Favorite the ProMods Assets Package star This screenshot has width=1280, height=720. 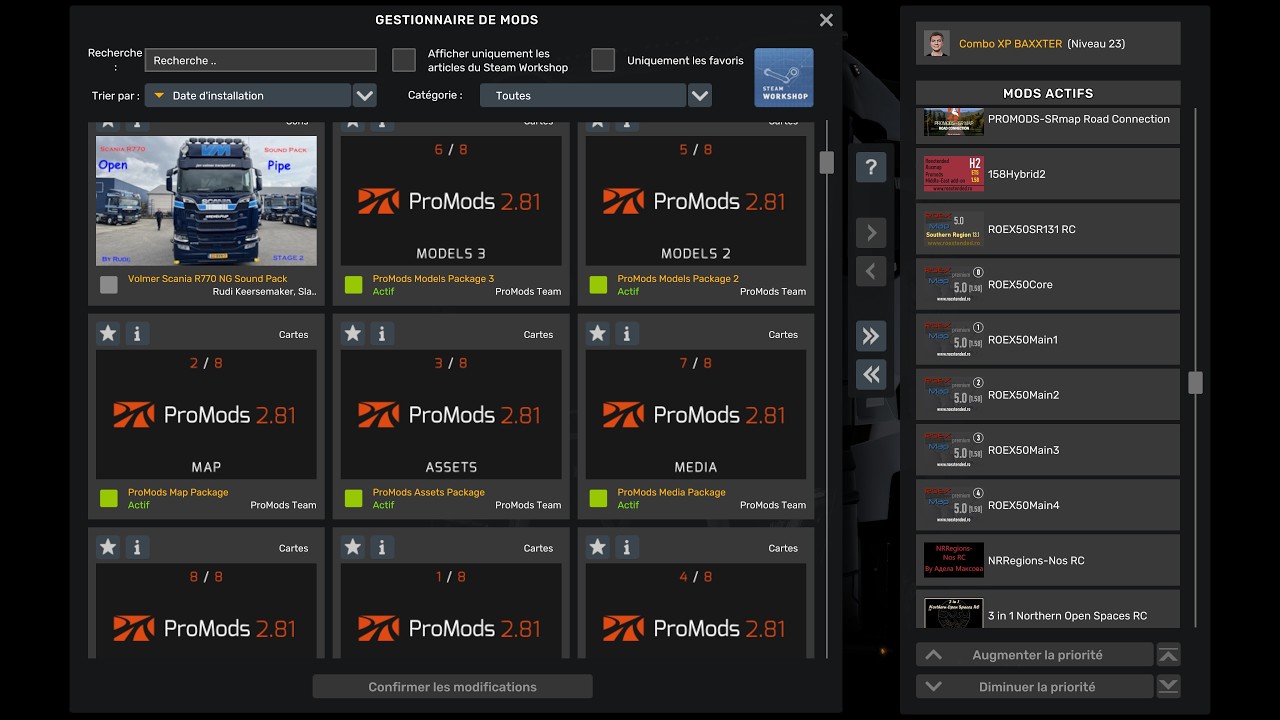pos(353,333)
